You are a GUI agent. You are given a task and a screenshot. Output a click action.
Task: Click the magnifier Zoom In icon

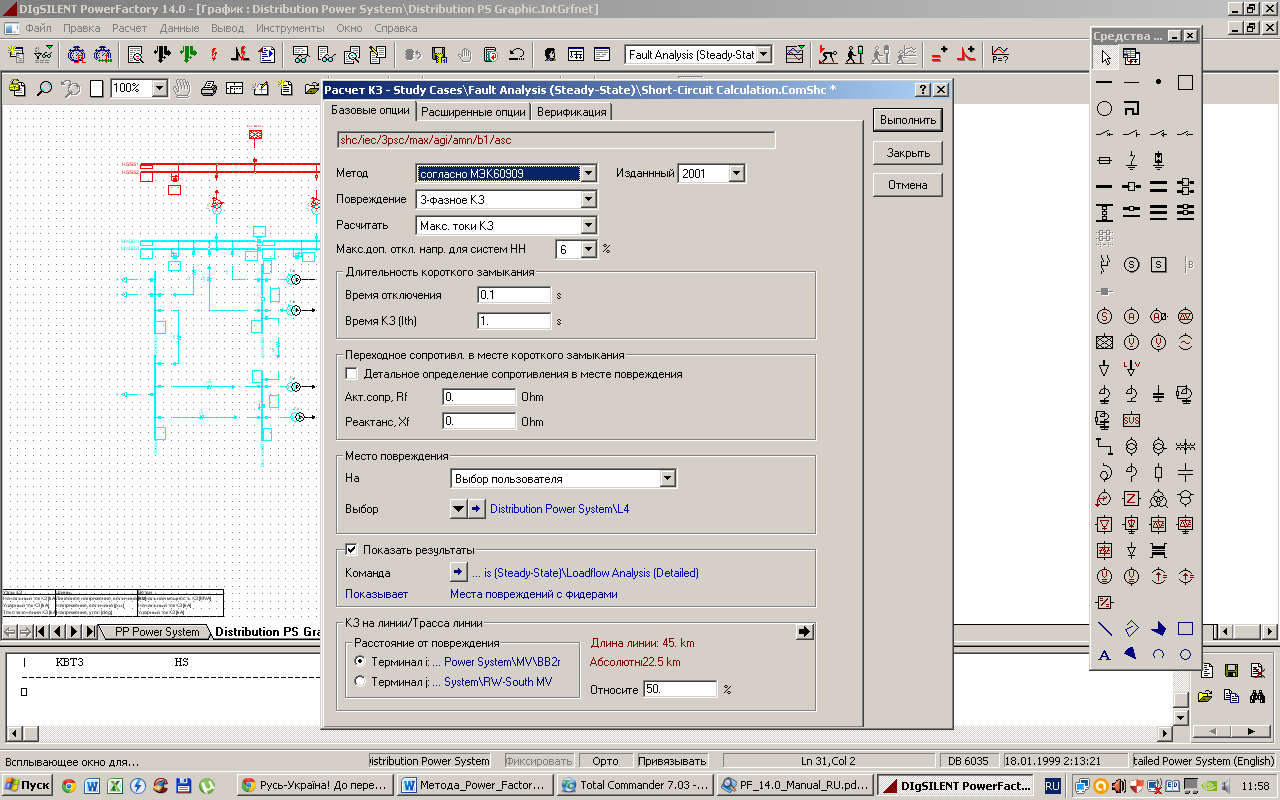click(44, 88)
